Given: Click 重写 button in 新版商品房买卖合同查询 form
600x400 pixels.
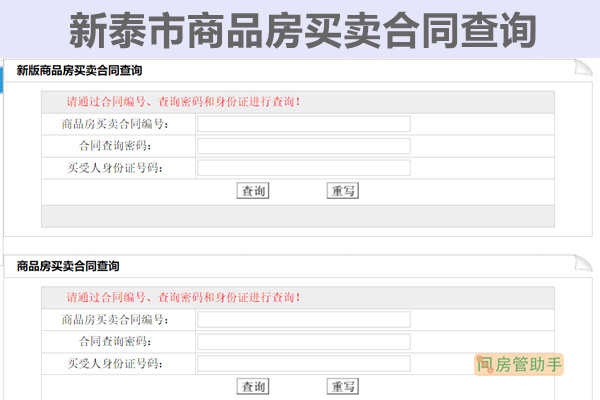Looking at the screenshot, I should 343,191.
